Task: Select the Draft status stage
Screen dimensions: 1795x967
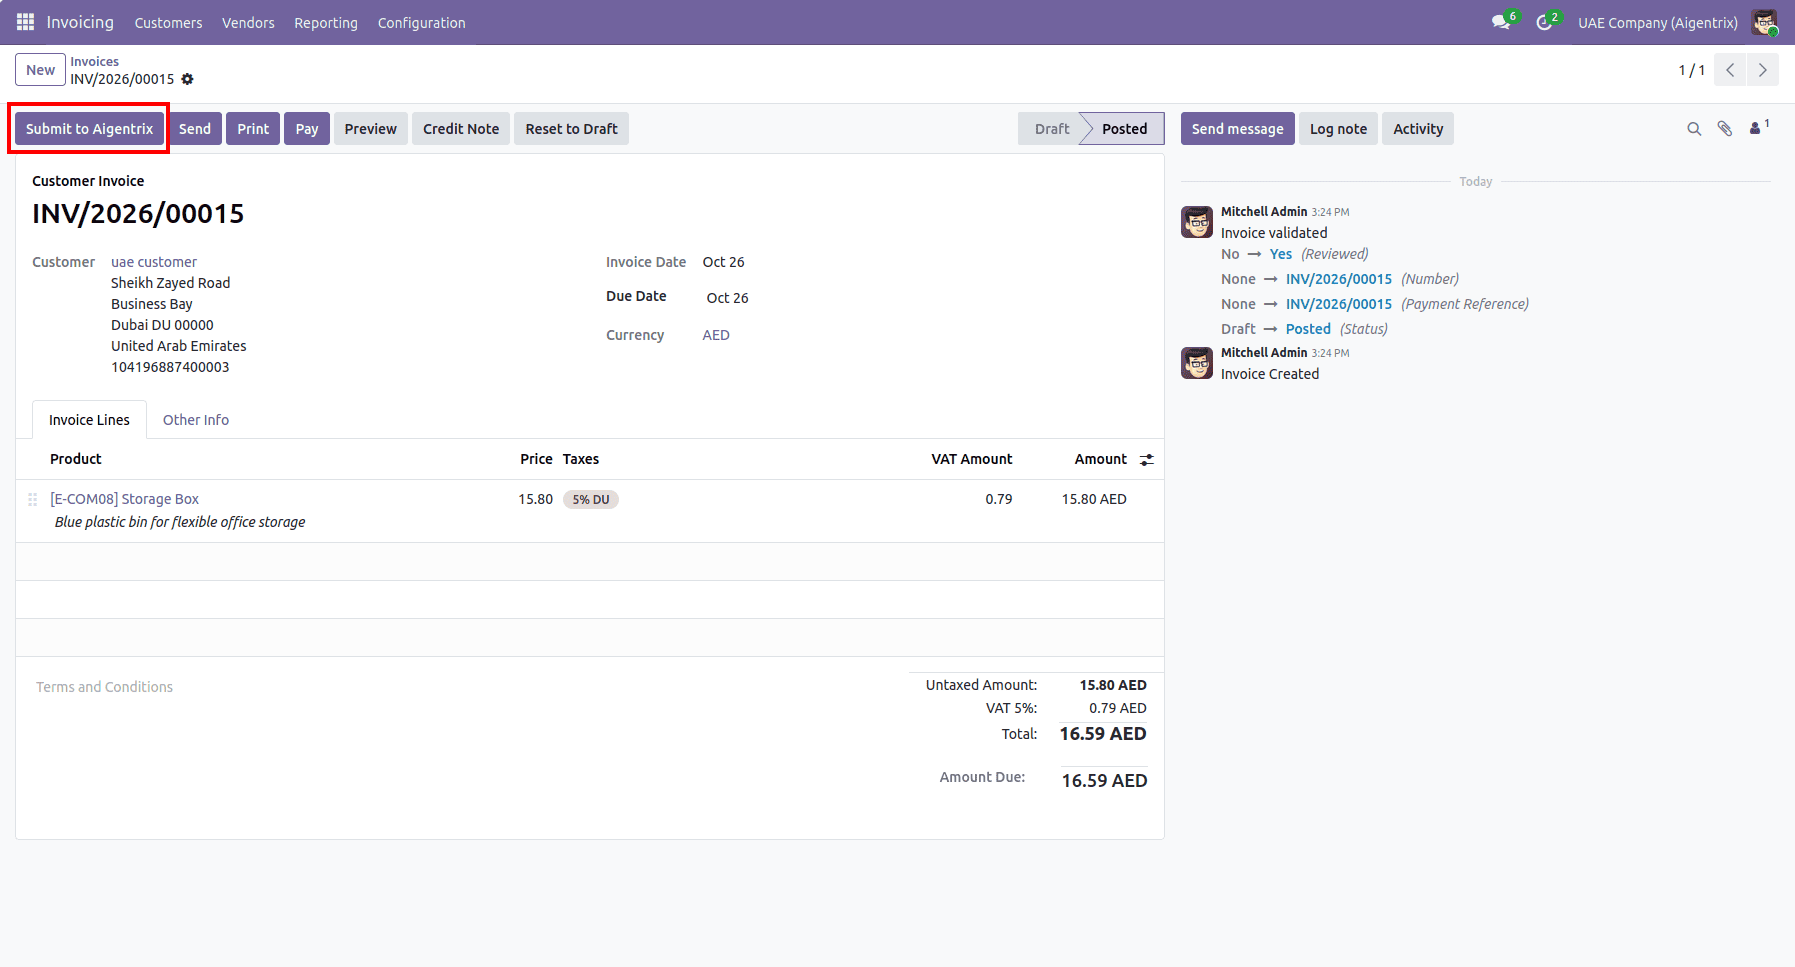Action: tap(1051, 129)
